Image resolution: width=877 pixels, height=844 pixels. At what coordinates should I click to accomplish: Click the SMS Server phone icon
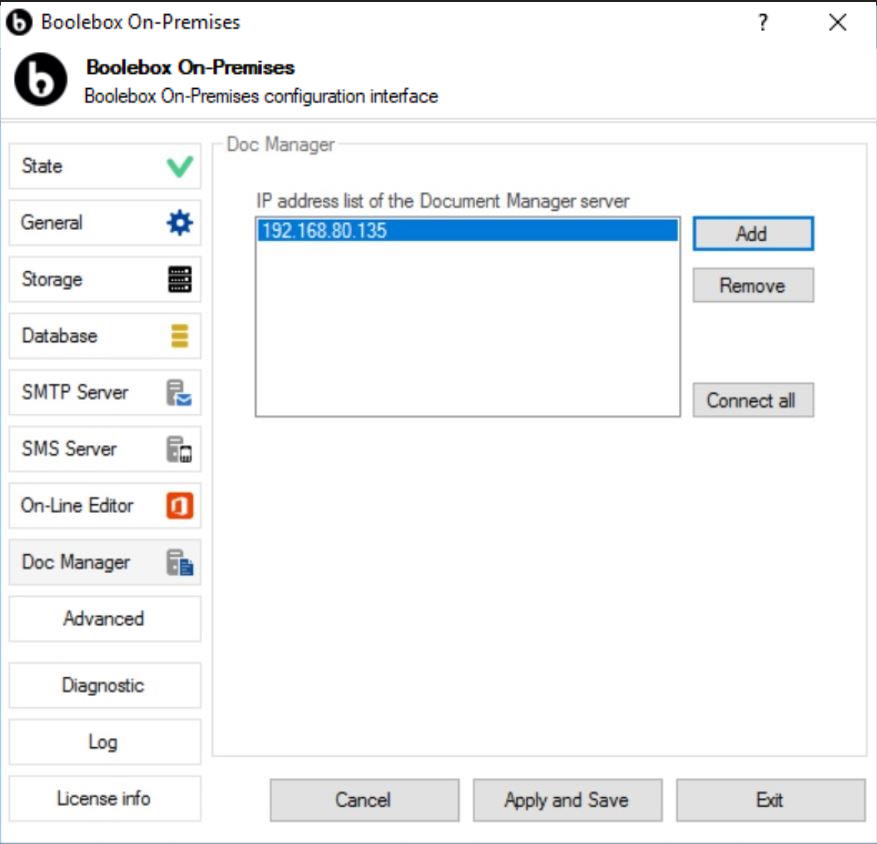point(179,449)
